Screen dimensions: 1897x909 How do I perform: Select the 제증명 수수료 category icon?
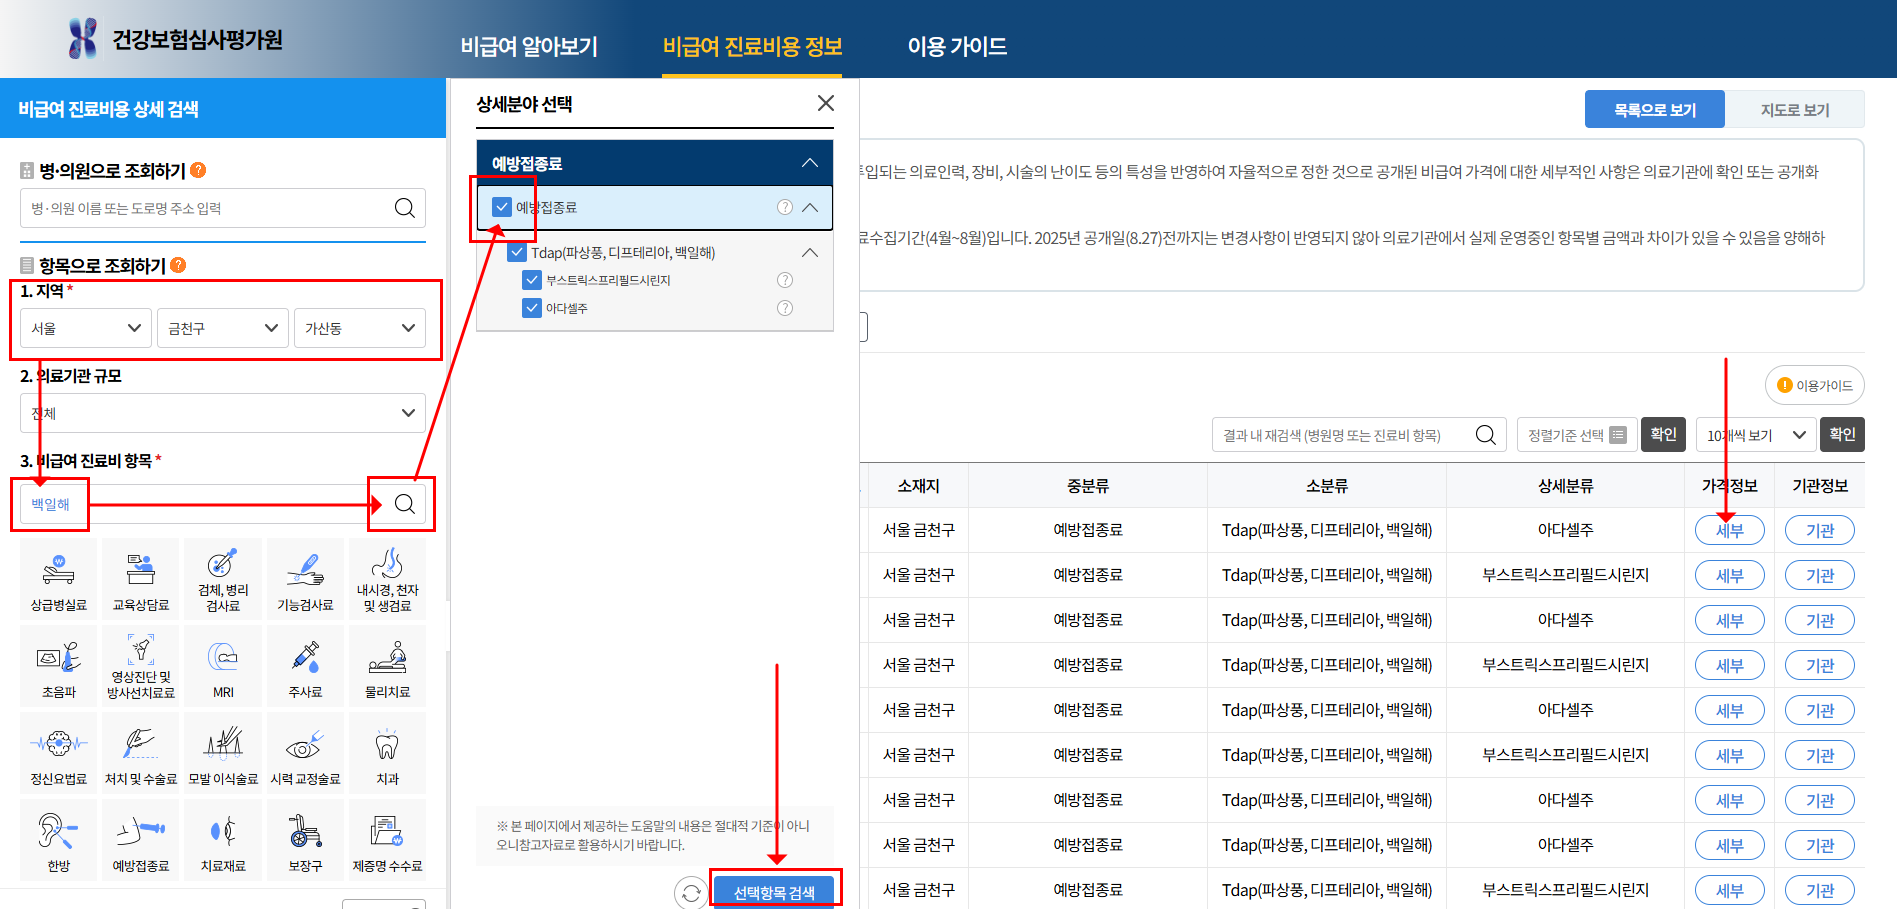coord(387,840)
